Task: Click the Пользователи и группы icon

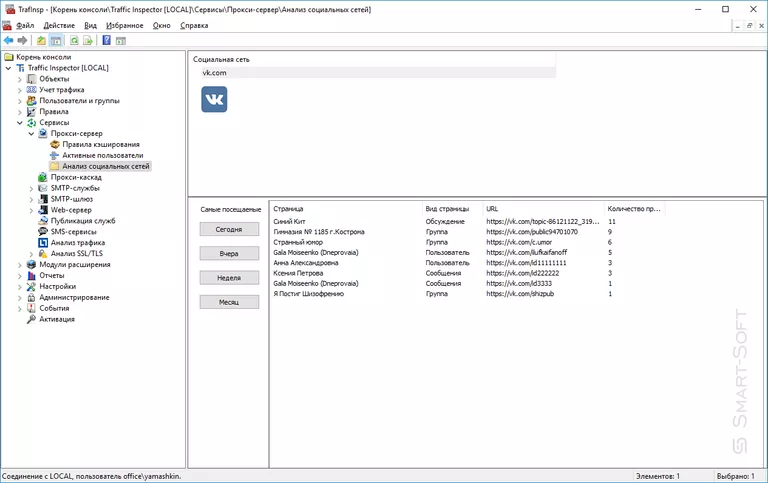Action: point(31,100)
